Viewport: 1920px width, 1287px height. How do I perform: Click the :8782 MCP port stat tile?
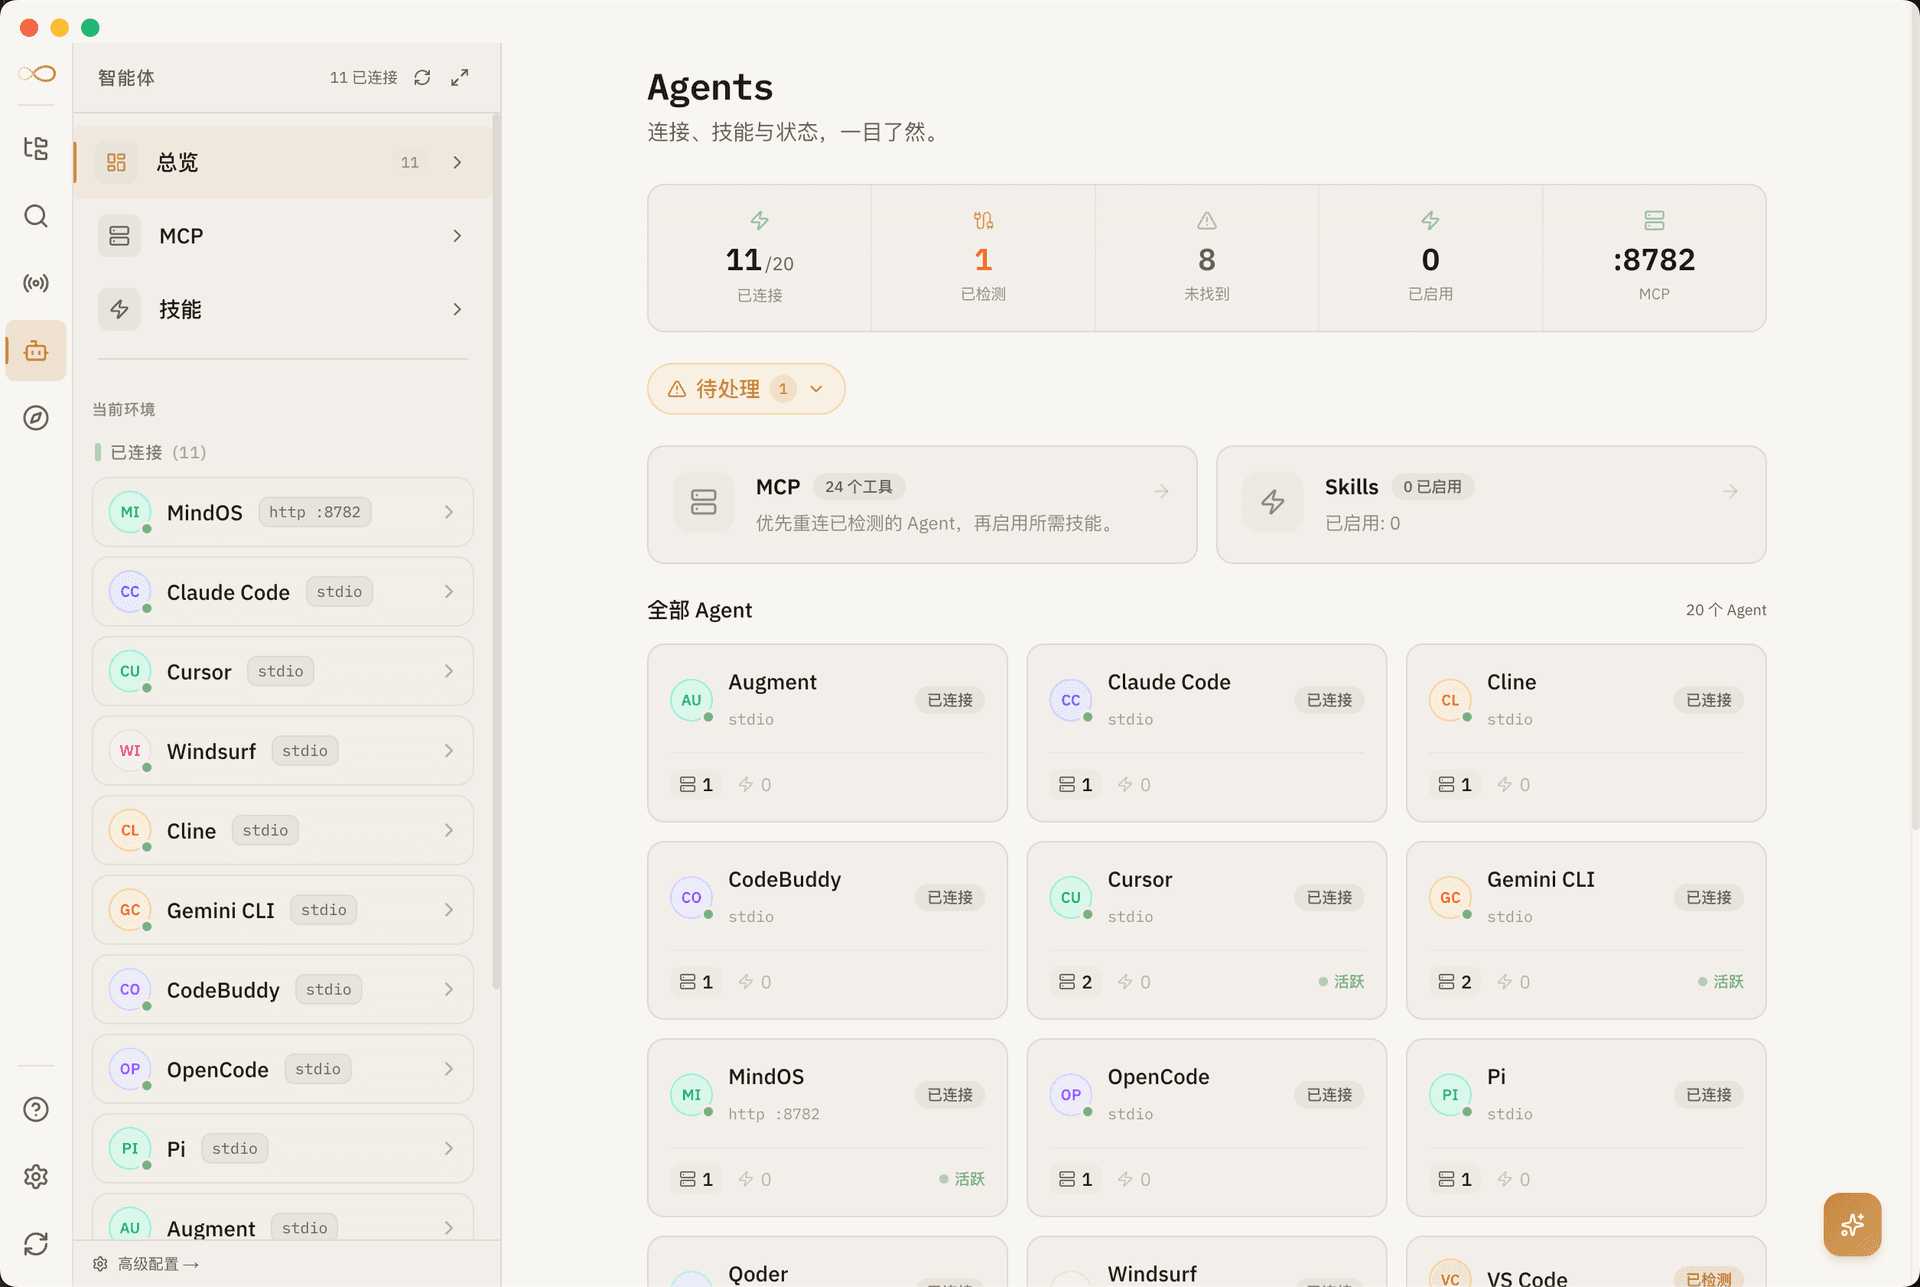[x=1654, y=258]
